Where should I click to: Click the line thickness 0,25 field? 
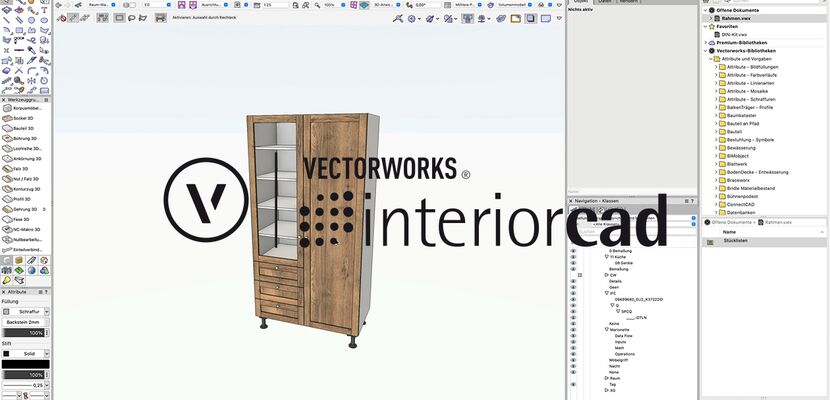[23, 385]
